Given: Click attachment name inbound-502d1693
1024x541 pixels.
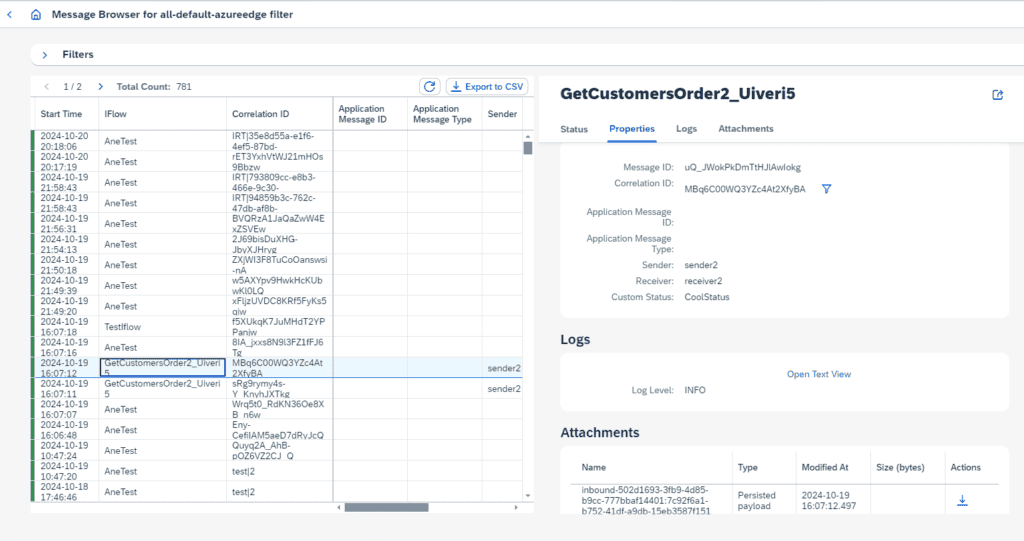Looking at the screenshot, I should (x=646, y=500).
